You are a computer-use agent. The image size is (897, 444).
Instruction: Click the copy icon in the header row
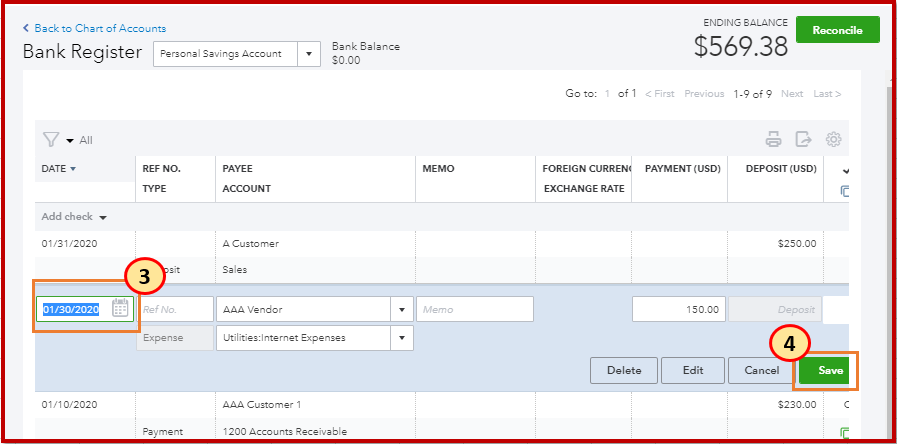pos(845,190)
